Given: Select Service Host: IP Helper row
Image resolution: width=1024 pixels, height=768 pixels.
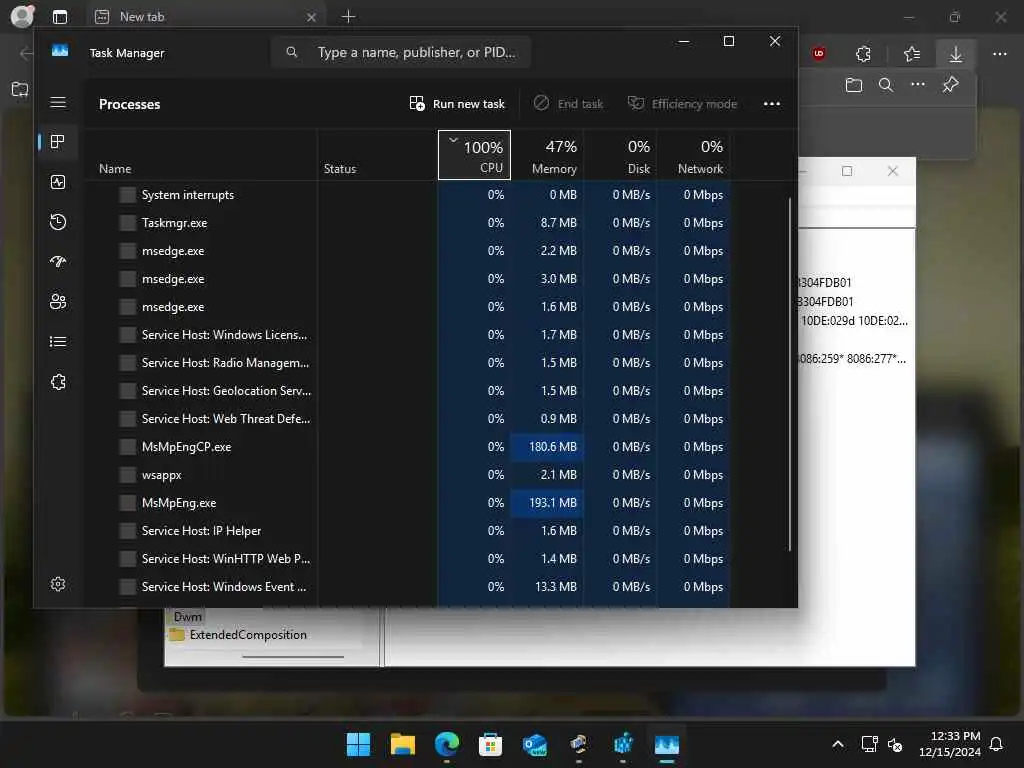Looking at the screenshot, I should [408, 531].
